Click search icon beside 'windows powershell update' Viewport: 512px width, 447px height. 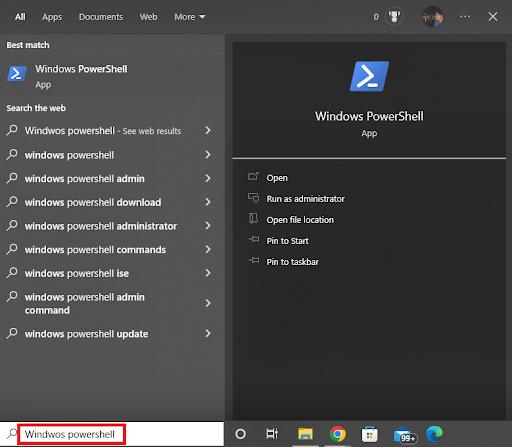pos(12,333)
